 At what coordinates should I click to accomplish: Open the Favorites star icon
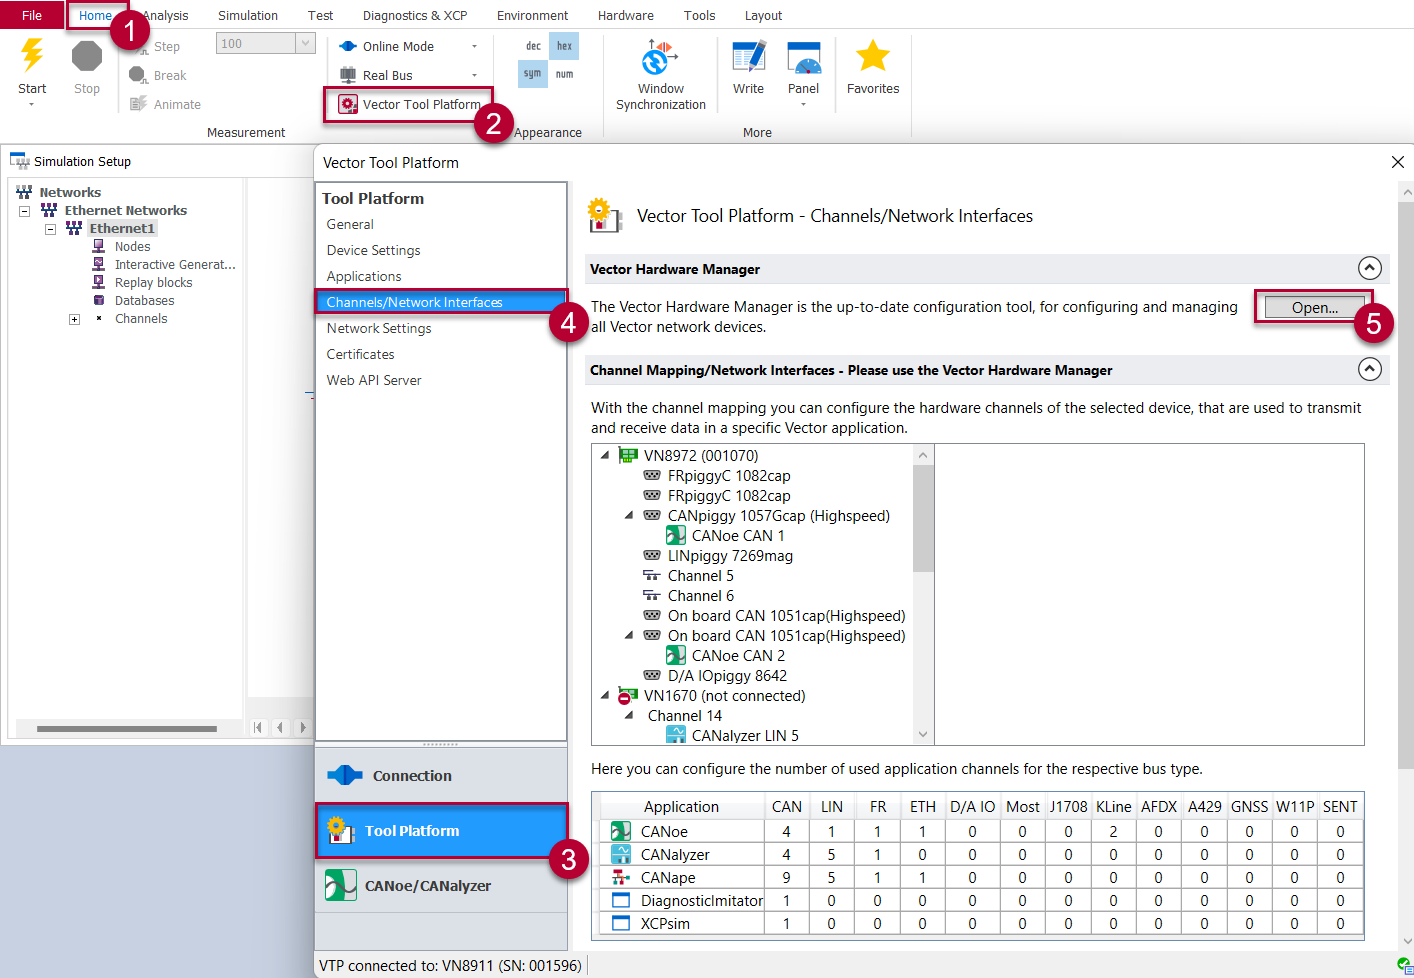point(872,57)
